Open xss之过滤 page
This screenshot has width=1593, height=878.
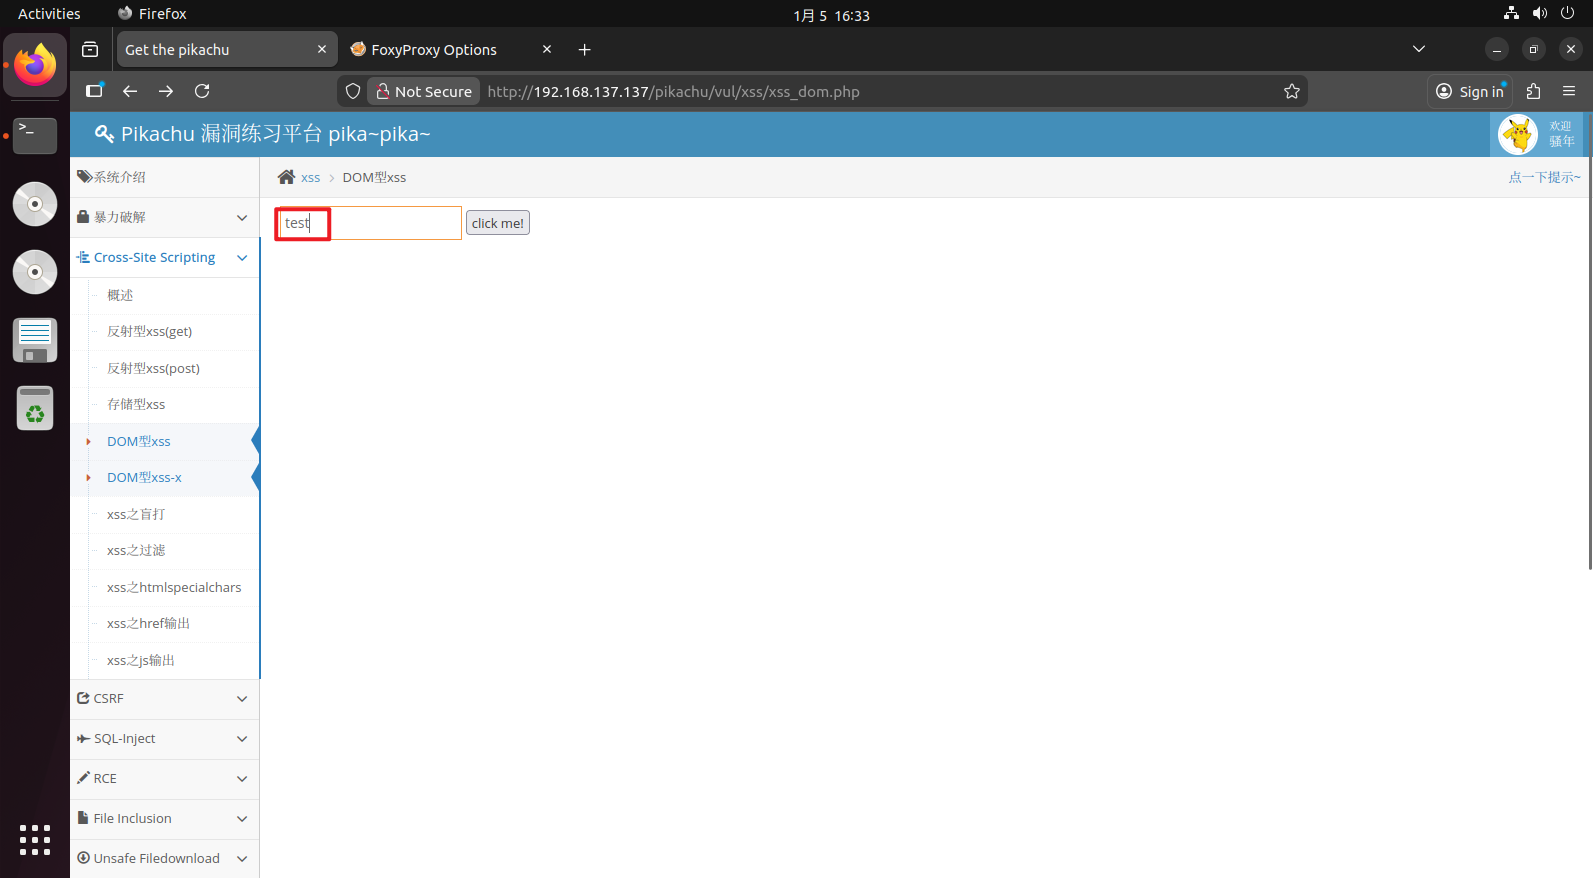[136, 550]
